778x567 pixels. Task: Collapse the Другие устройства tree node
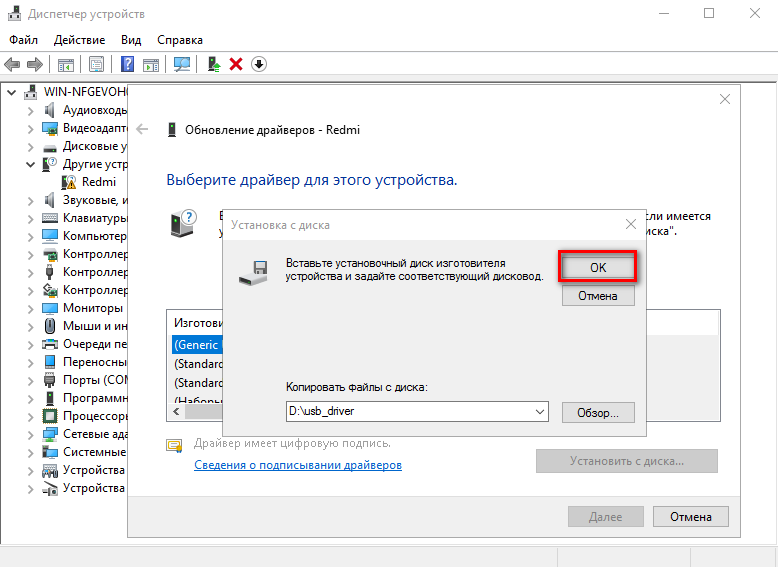(30, 164)
